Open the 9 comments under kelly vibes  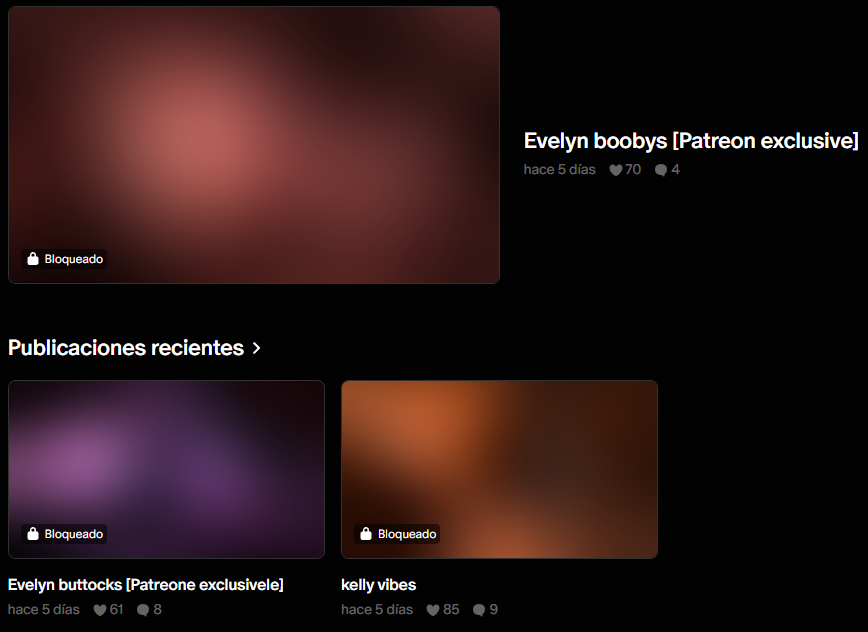(x=479, y=609)
